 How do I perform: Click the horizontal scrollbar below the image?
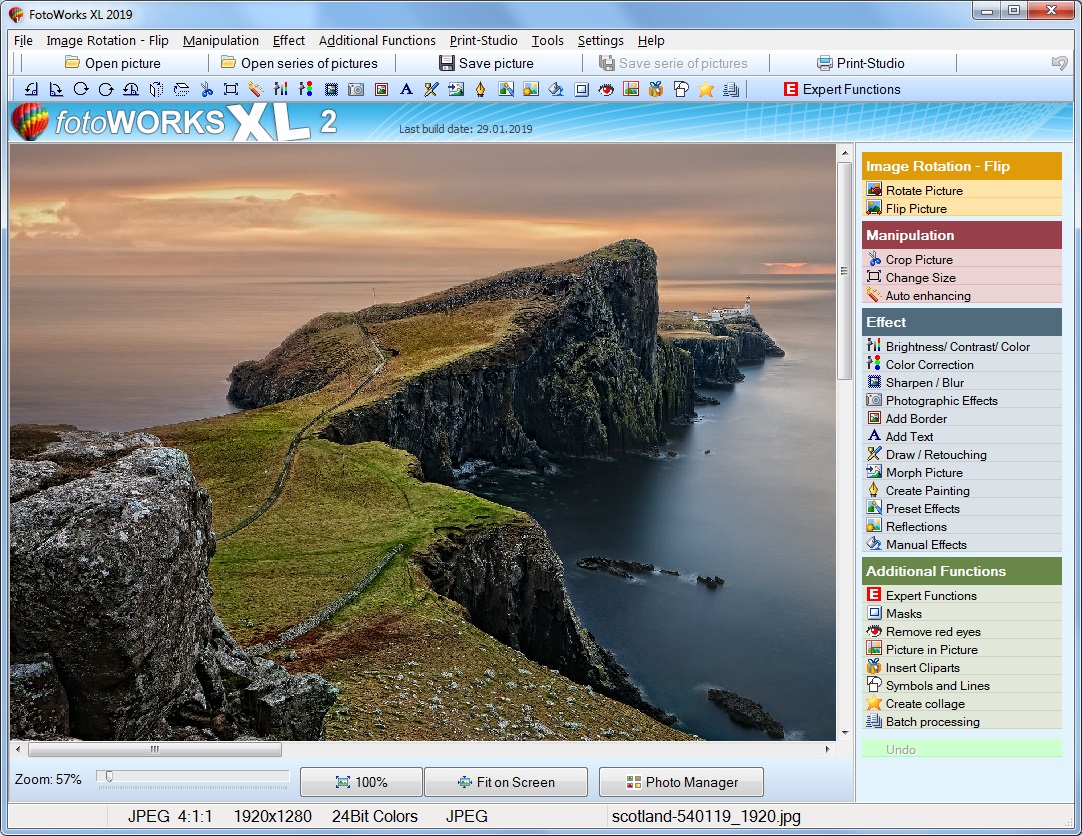155,748
